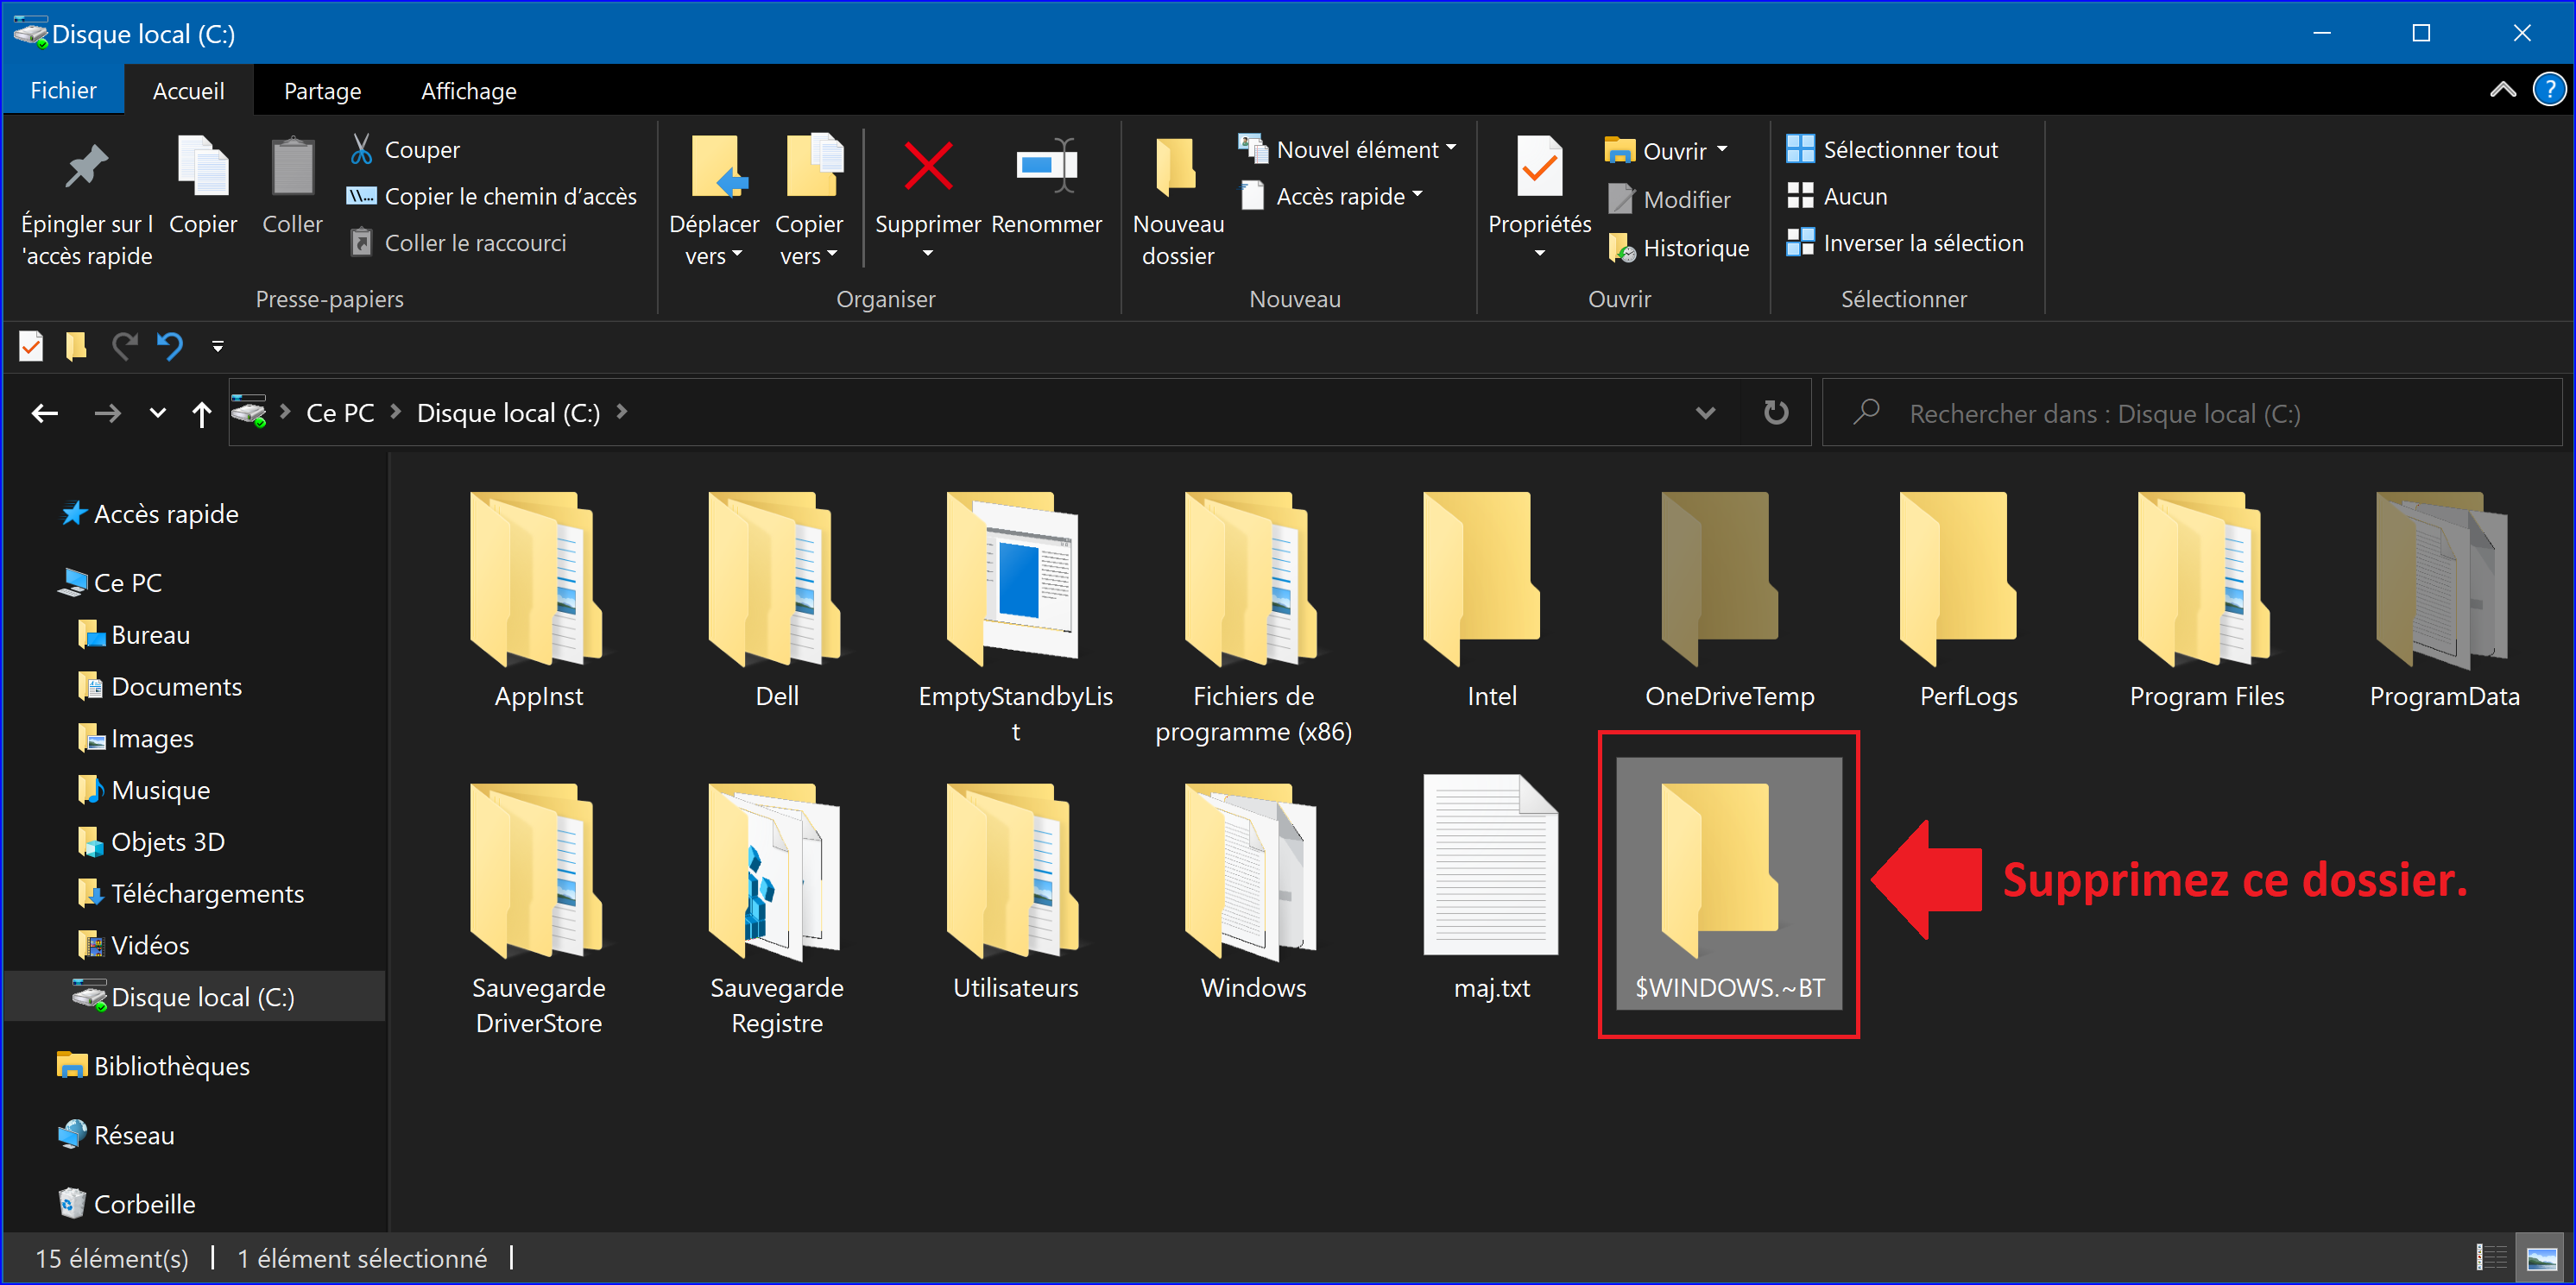
Task: Click Aucun to deselect everything
Action: click(1837, 196)
